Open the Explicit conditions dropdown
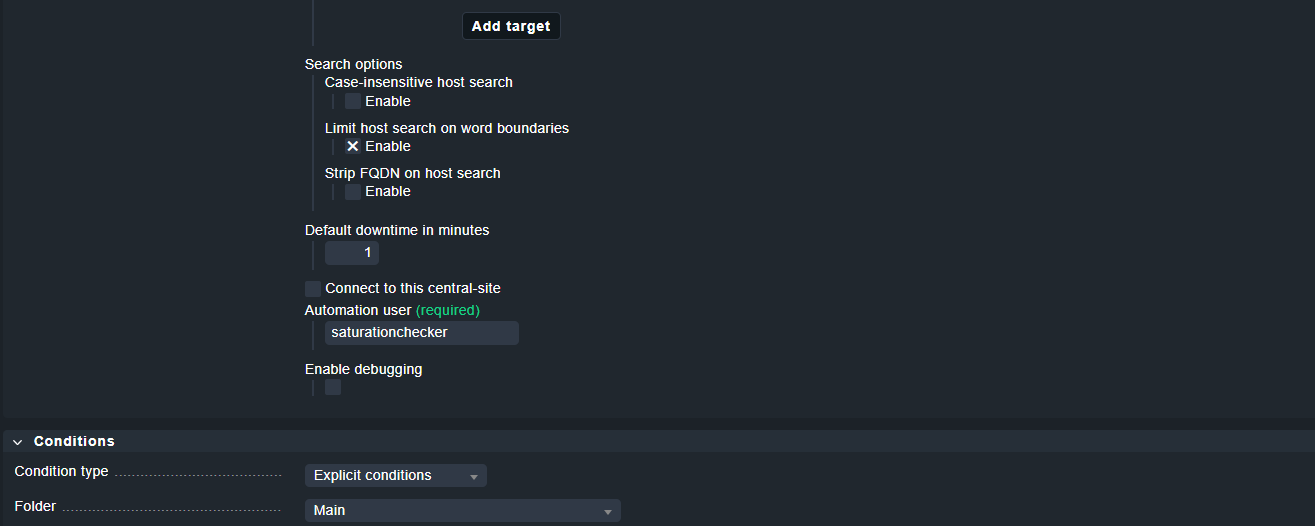Viewport: 1315px width, 526px height. tap(395, 475)
